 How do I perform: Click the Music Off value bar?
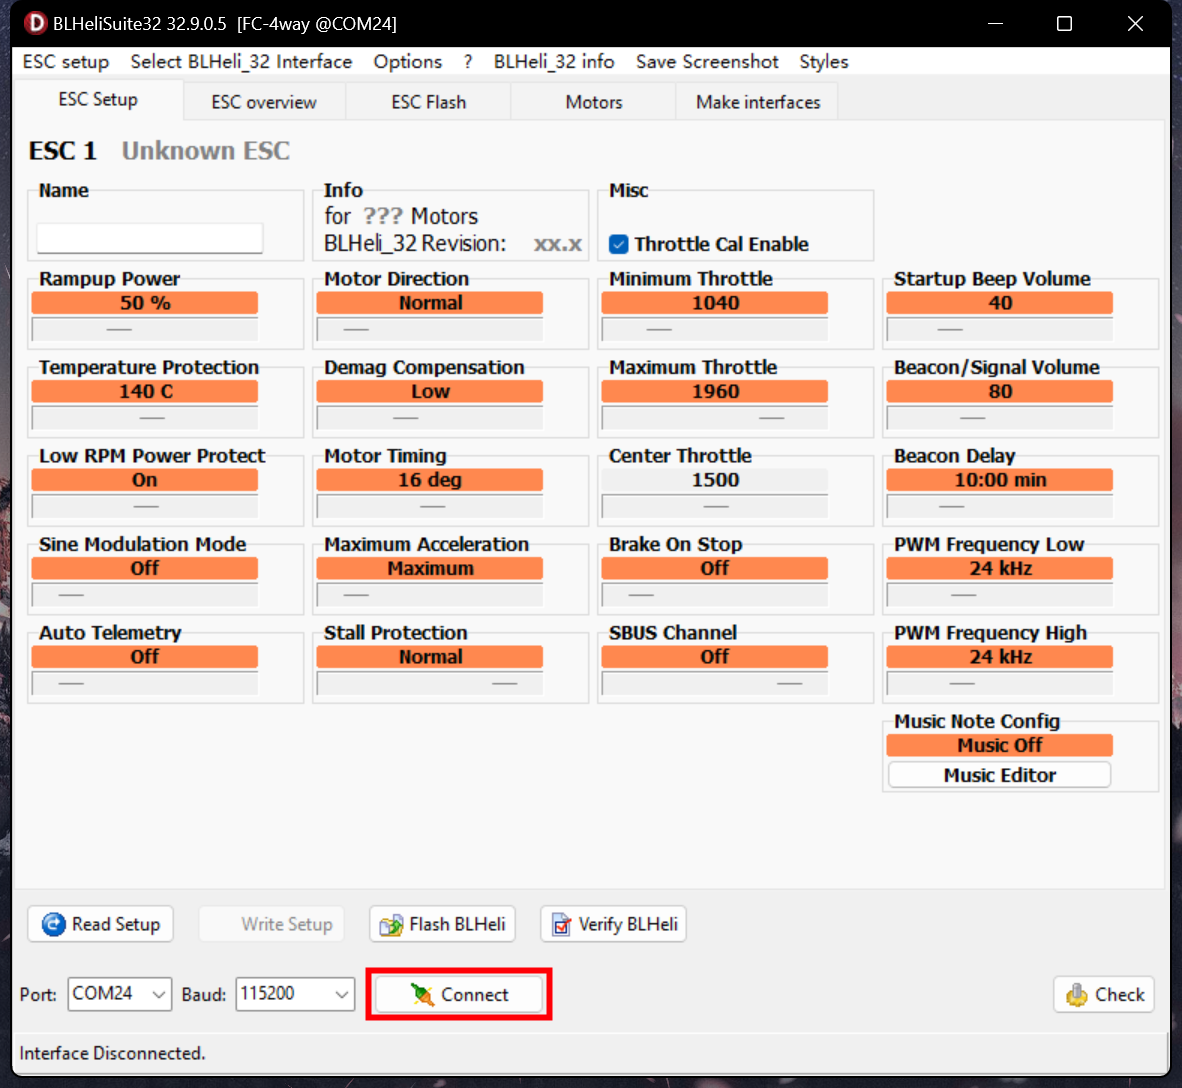[1000, 745]
